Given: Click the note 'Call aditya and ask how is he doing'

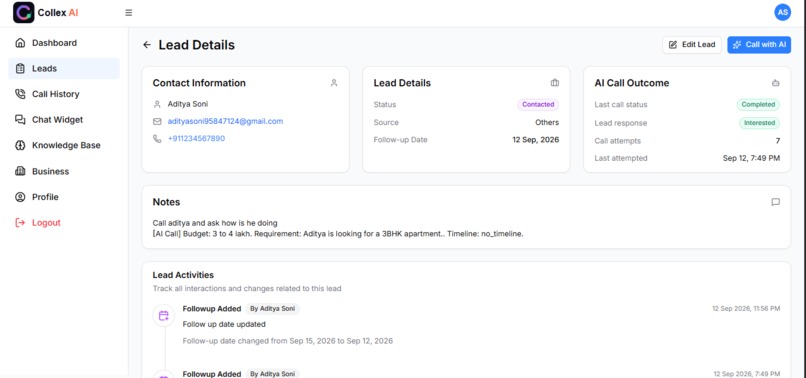Looking at the screenshot, I should 215,223.
